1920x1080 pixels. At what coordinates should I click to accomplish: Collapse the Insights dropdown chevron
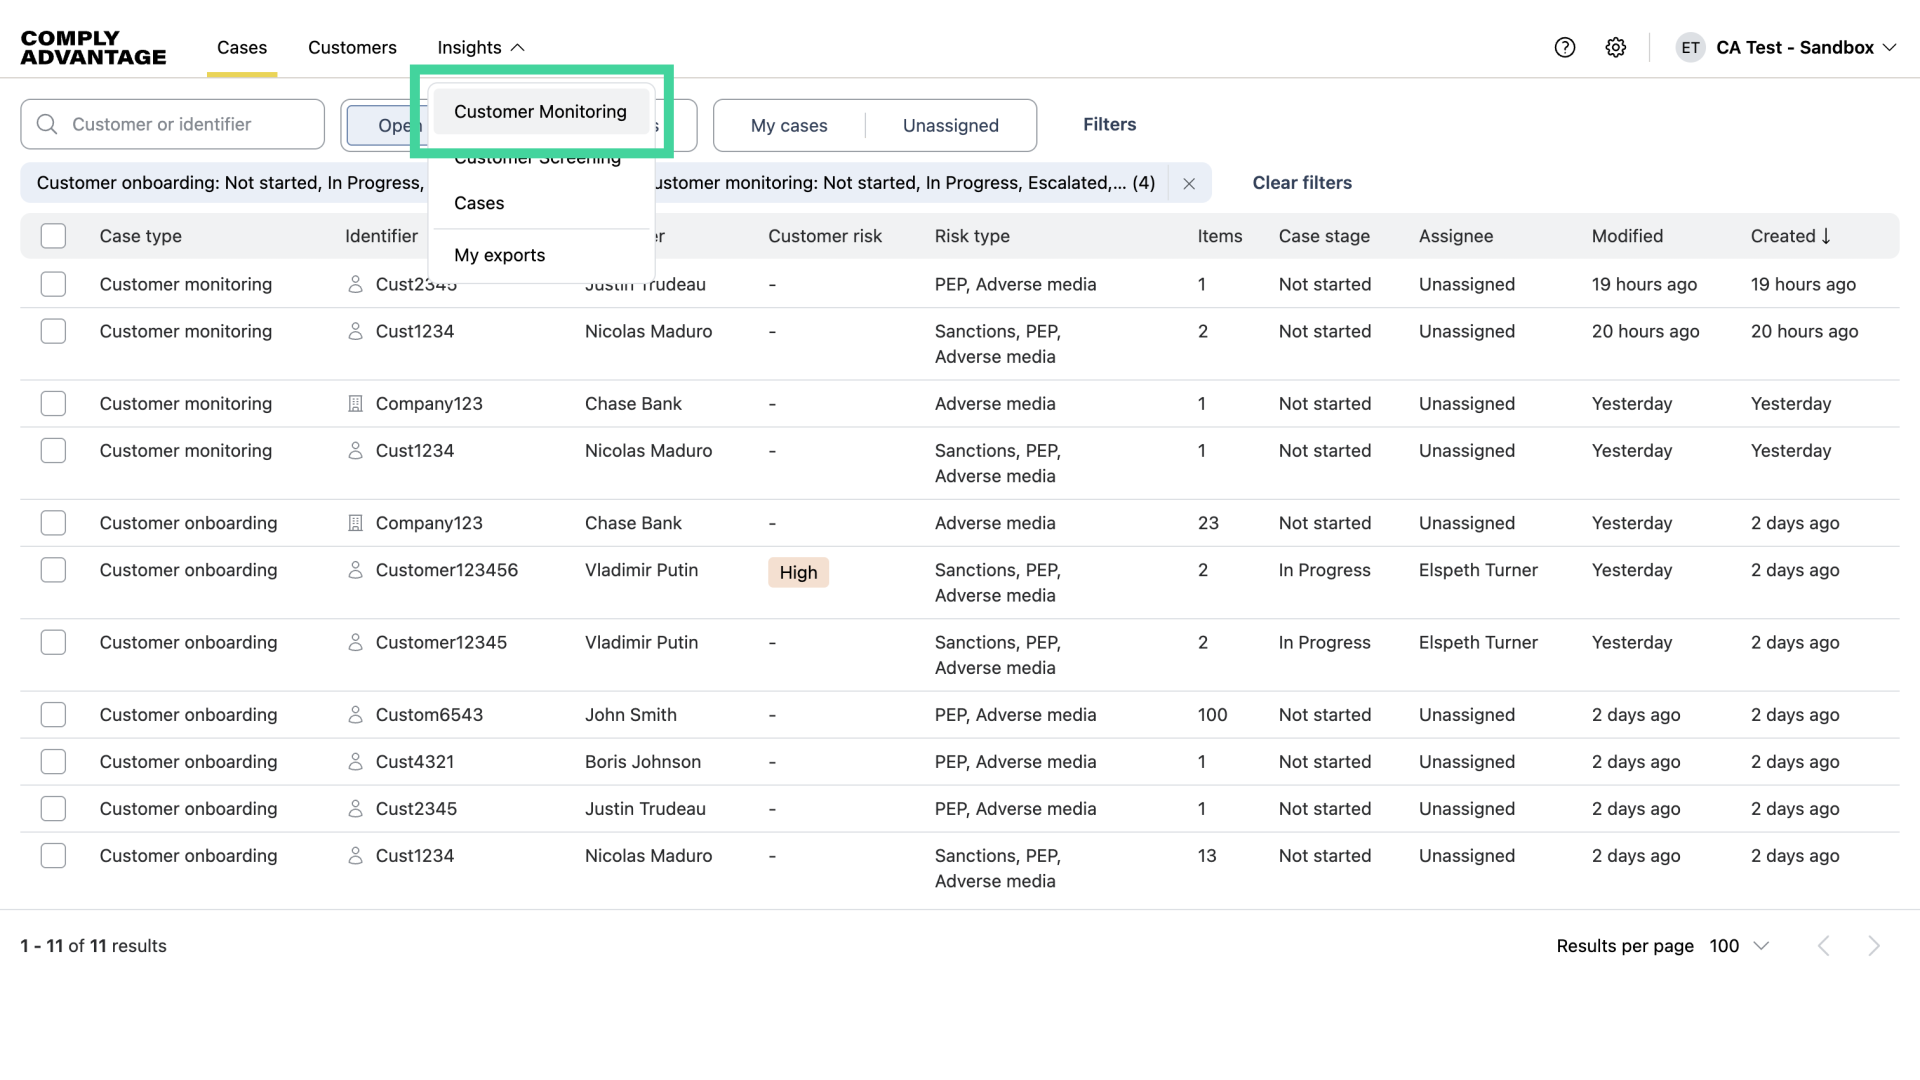pos(517,47)
